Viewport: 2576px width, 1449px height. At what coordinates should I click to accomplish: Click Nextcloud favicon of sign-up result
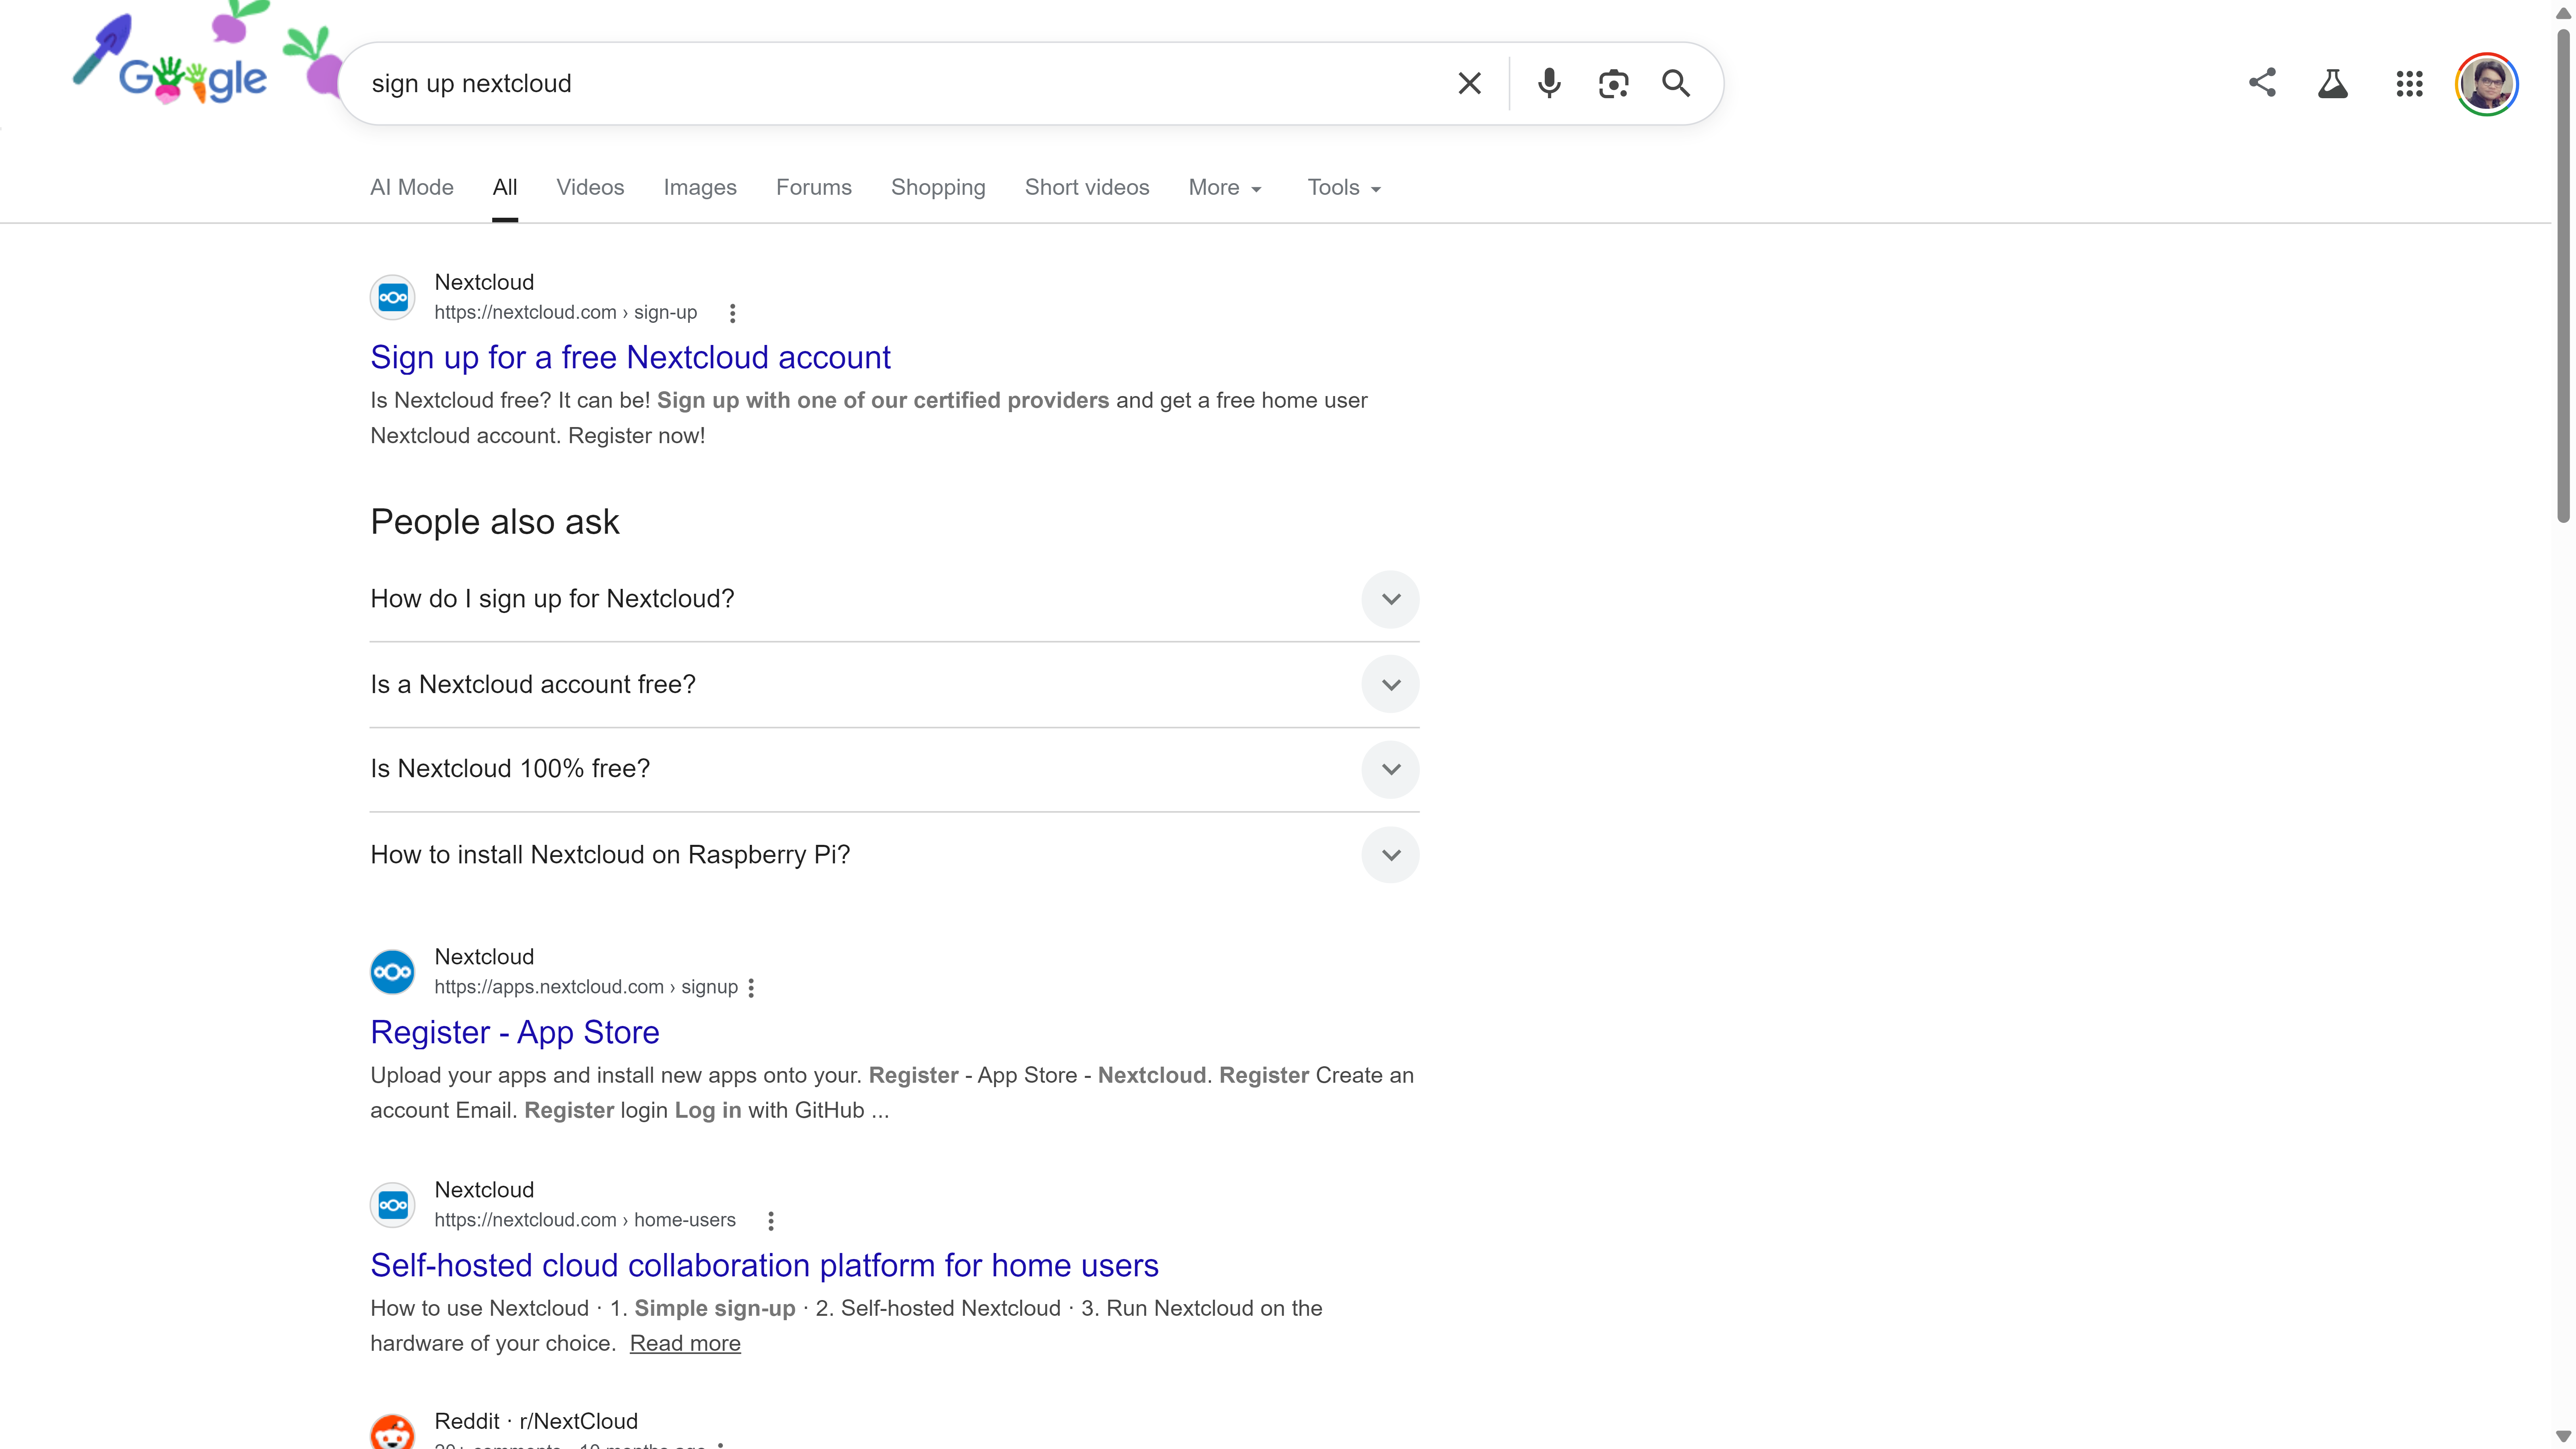coord(393,297)
